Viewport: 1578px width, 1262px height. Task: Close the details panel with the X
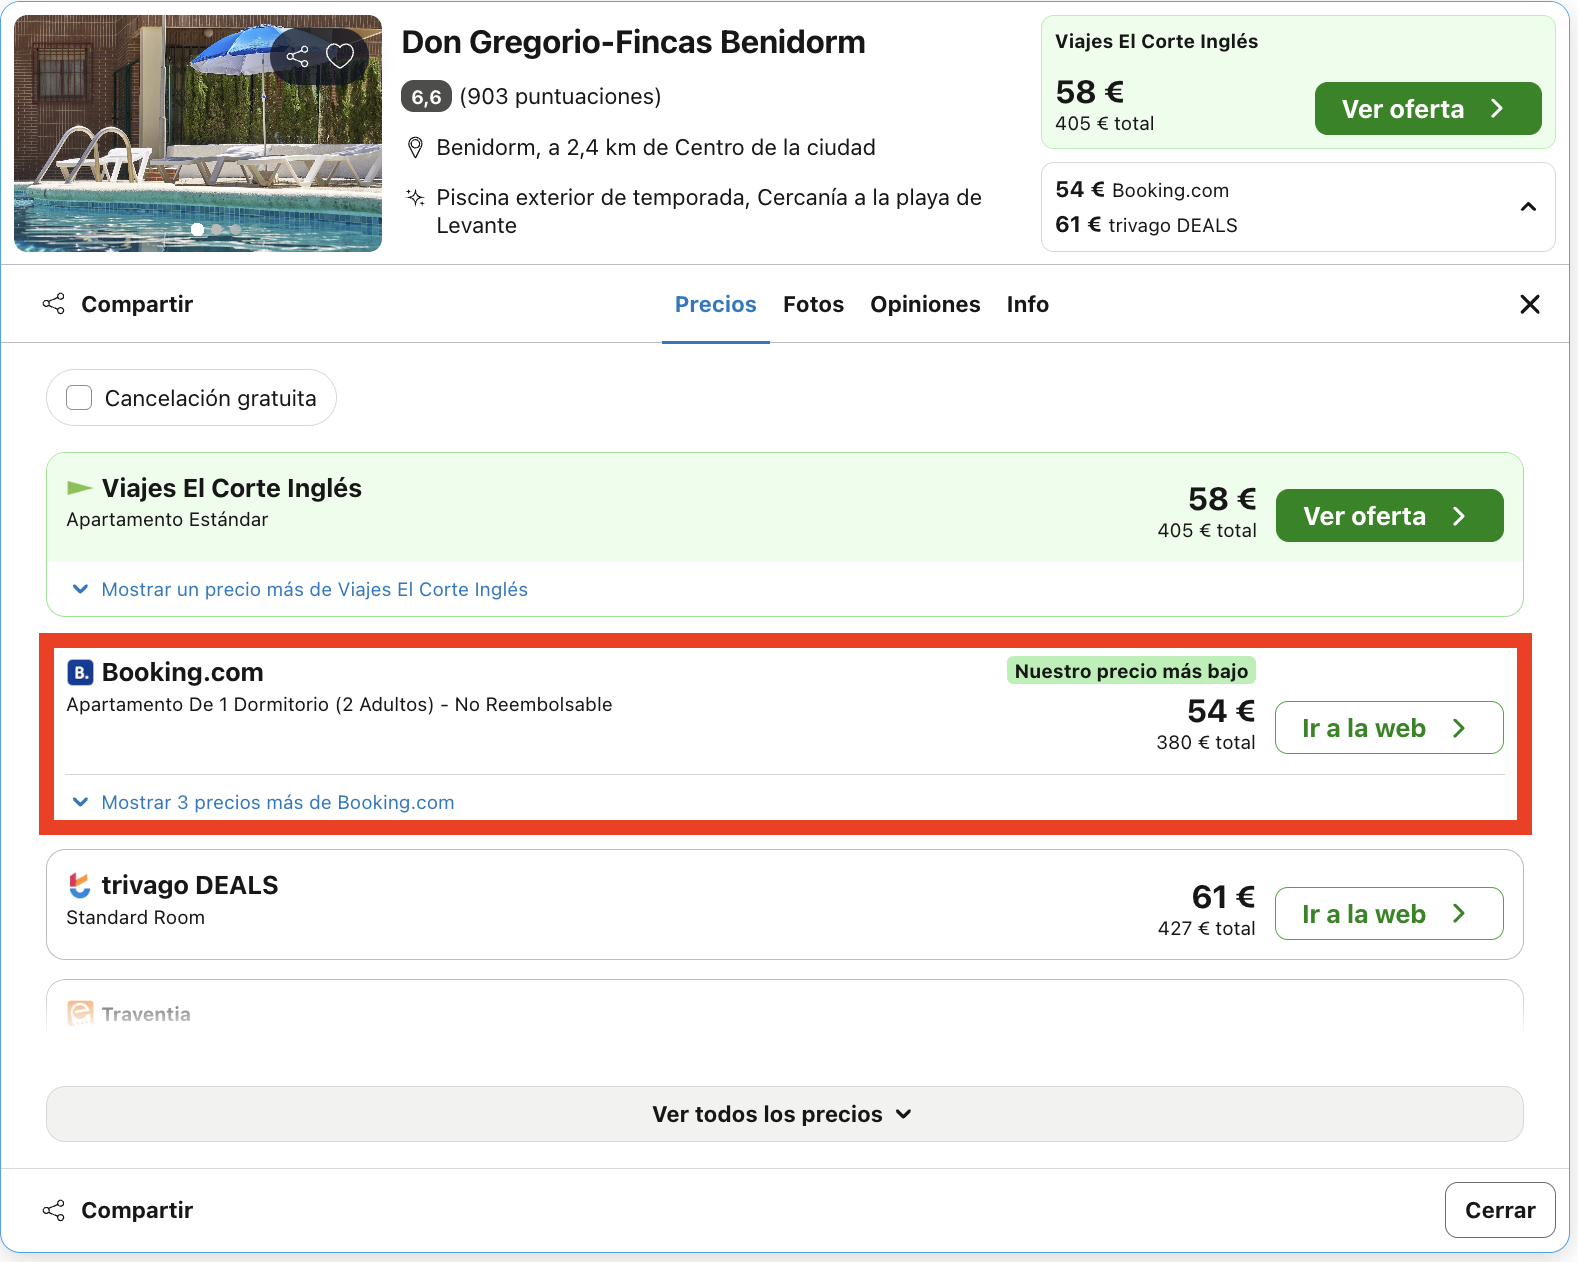[1530, 304]
